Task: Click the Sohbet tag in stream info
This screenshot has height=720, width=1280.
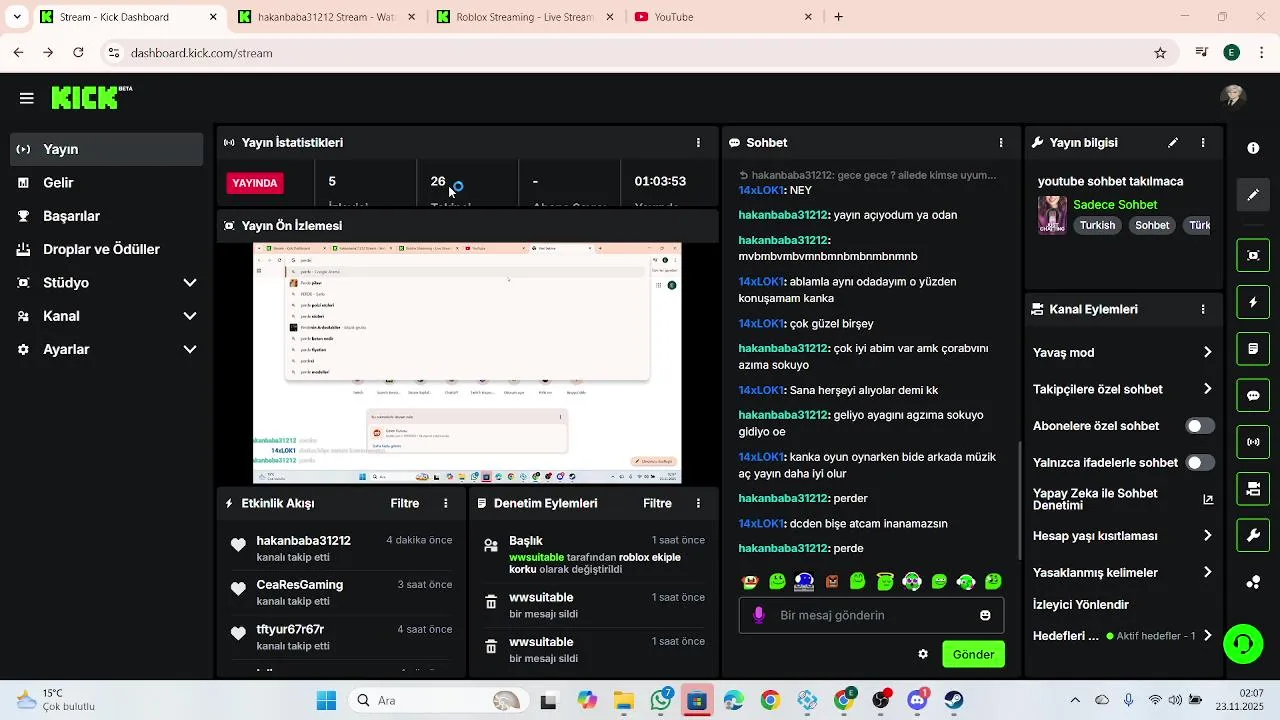Action: 1152,225
